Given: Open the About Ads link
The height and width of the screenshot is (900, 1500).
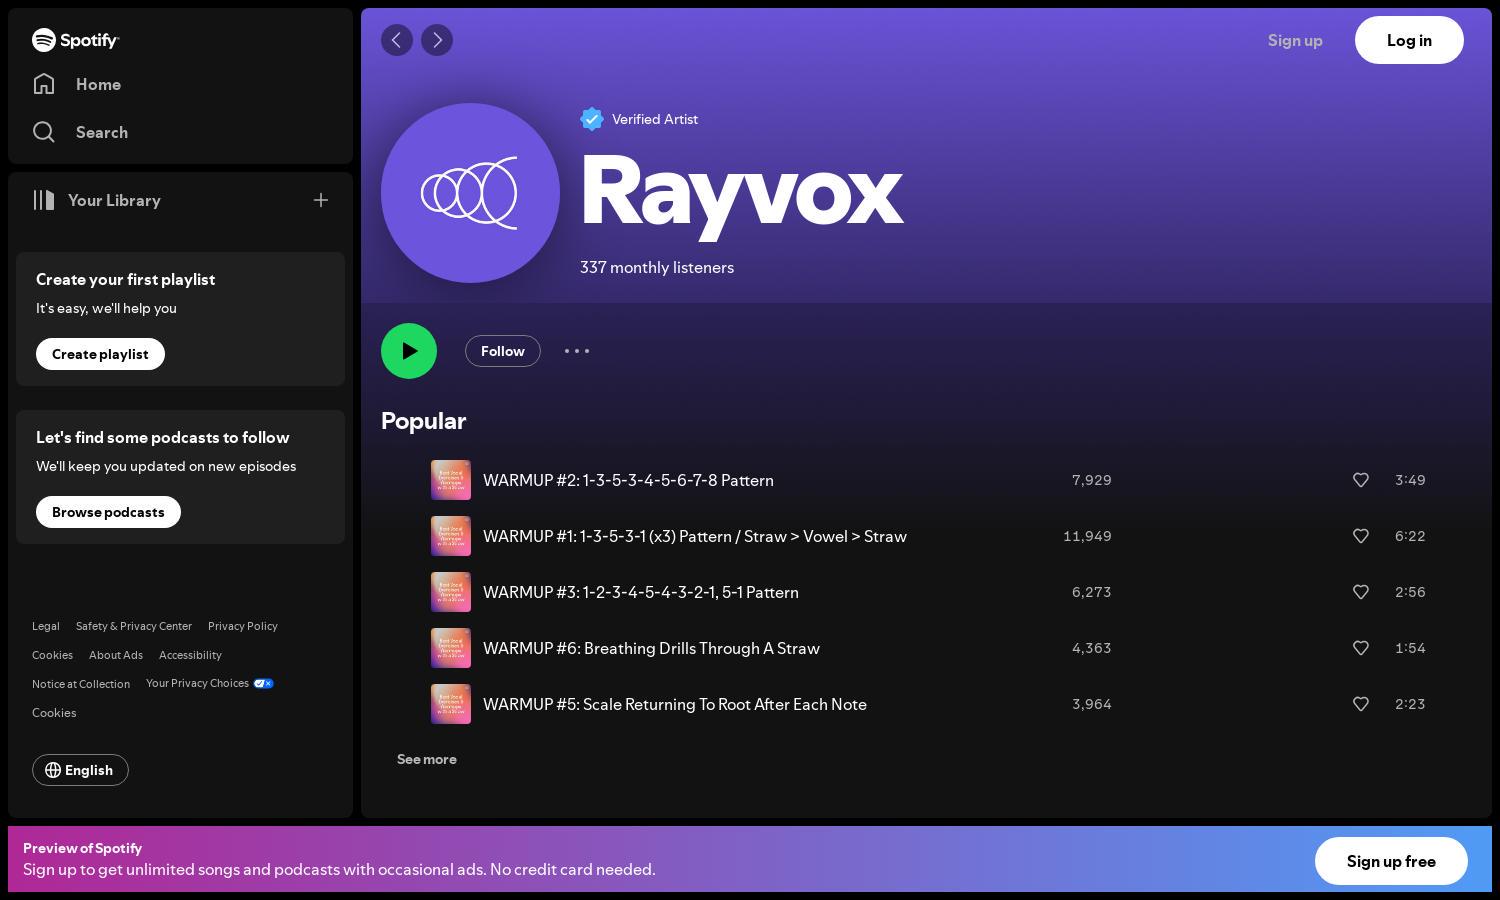Looking at the screenshot, I should pos(116,655).
